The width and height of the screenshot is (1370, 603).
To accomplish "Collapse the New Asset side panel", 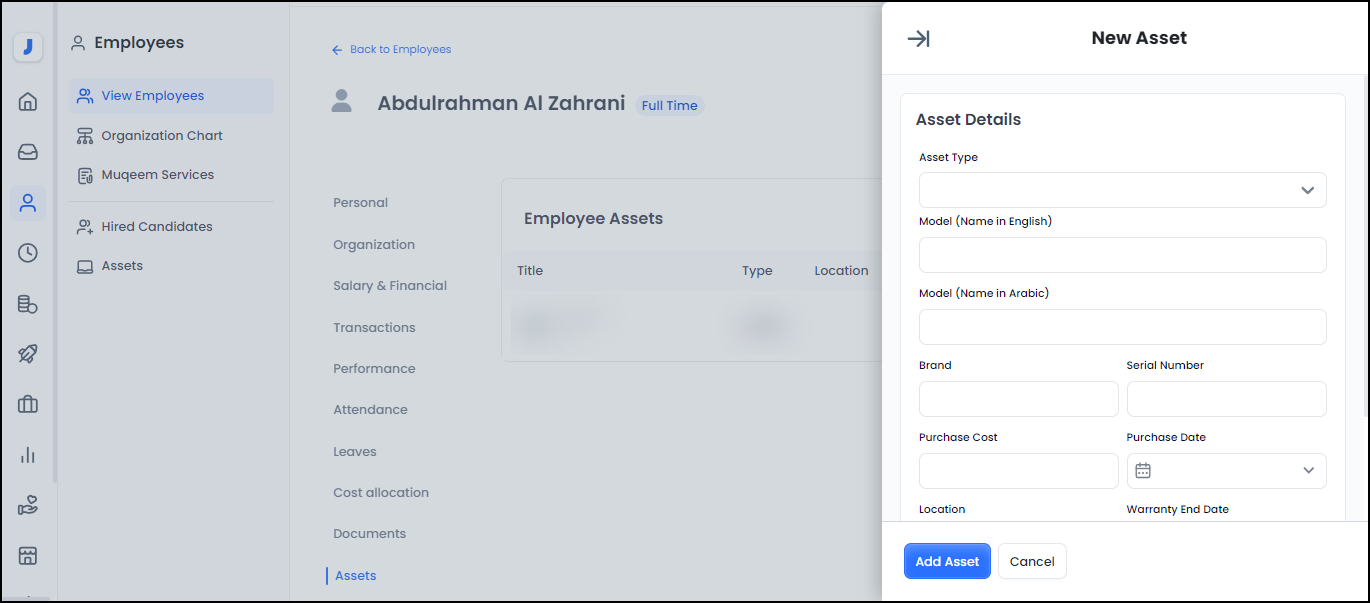I will [918, 39].
